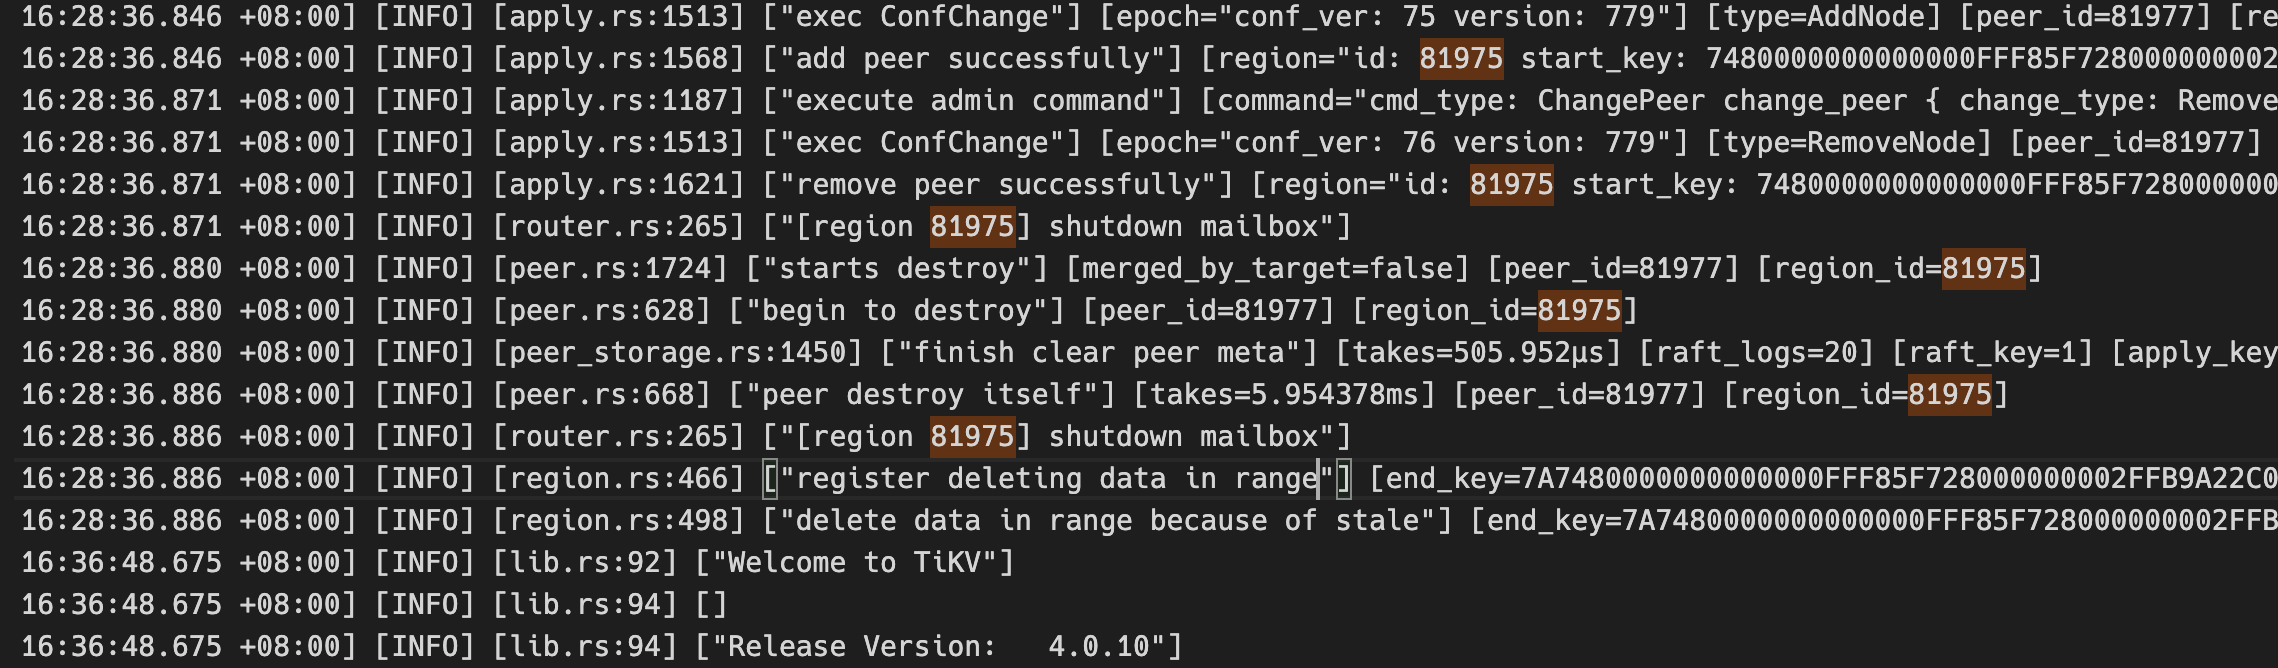The image size is (2278, 668).
Task: Click the "peer destroy itself" message
Action: 921,395
